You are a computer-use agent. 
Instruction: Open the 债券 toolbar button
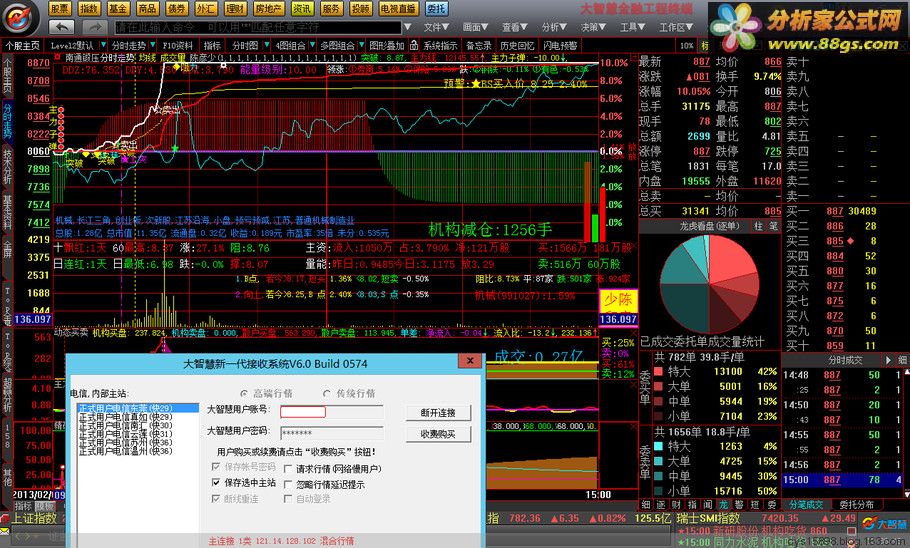176,9
